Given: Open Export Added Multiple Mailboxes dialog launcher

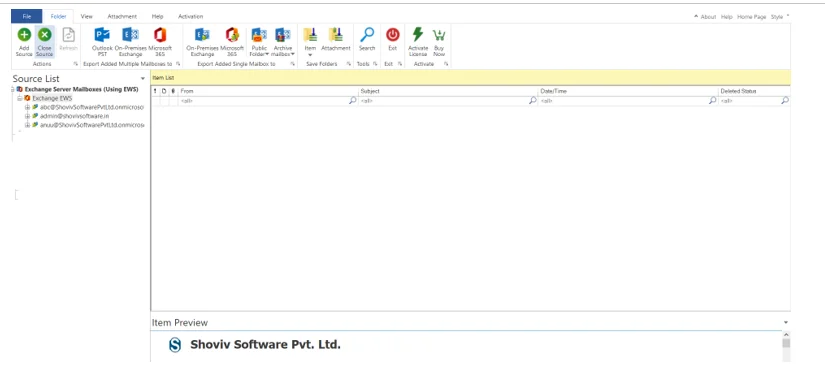Looking at the screenshot, I should coord(178,64).
